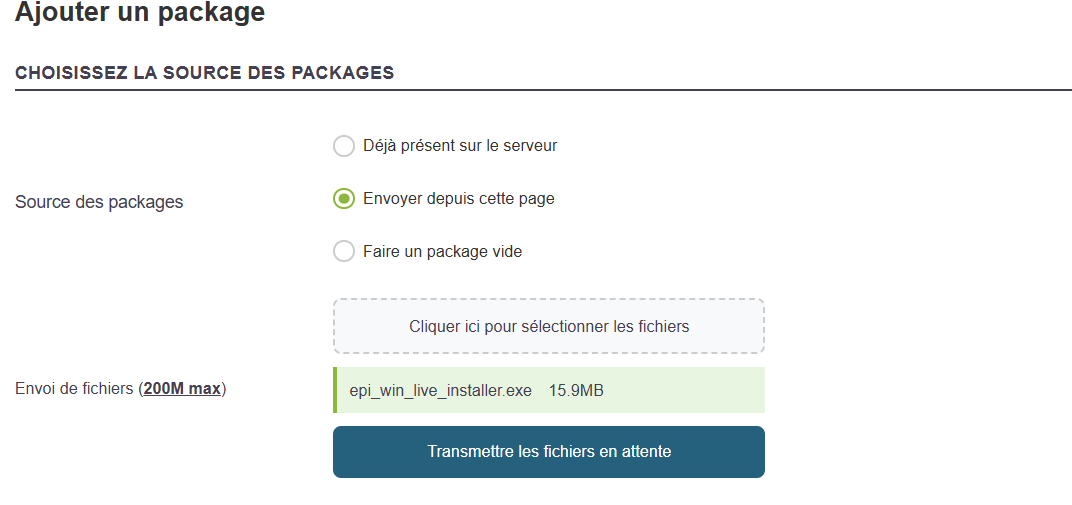Open the "200M max" upload limit link
The height and width of the screenshot is (505, 1072).
pos(182,389)
